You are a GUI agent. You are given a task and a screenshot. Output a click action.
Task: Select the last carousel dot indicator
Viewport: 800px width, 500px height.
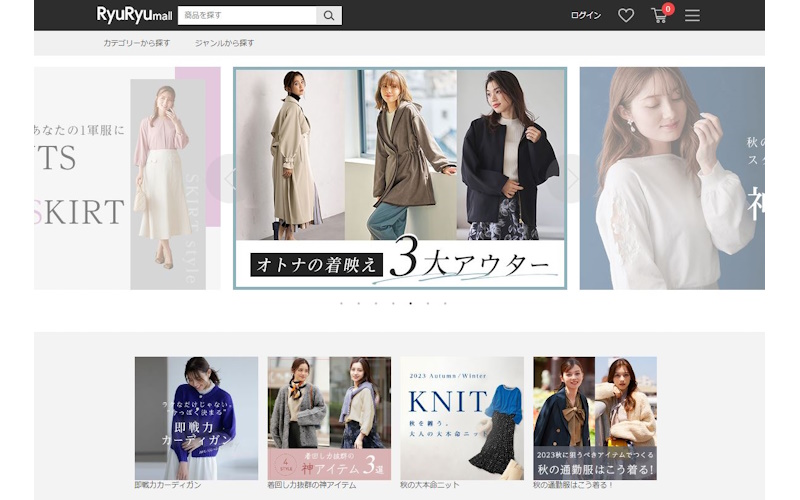(445, 303)
